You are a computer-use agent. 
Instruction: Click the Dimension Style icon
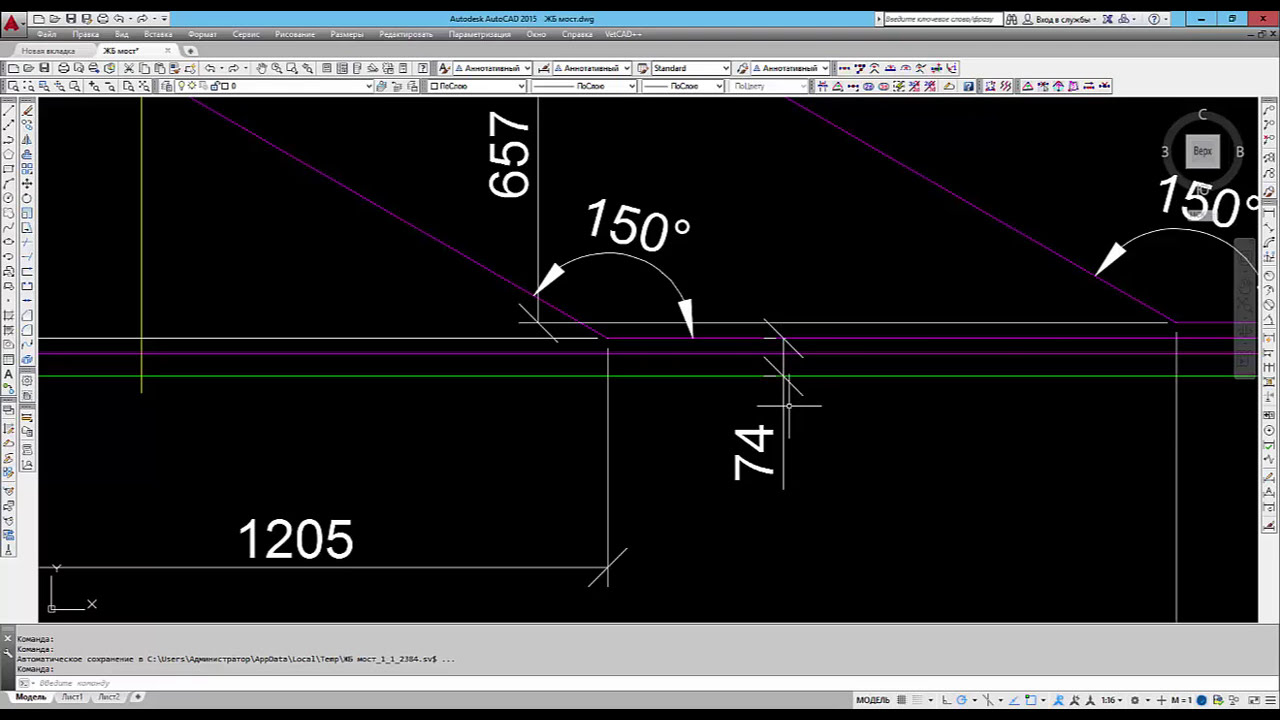point(545,68)
